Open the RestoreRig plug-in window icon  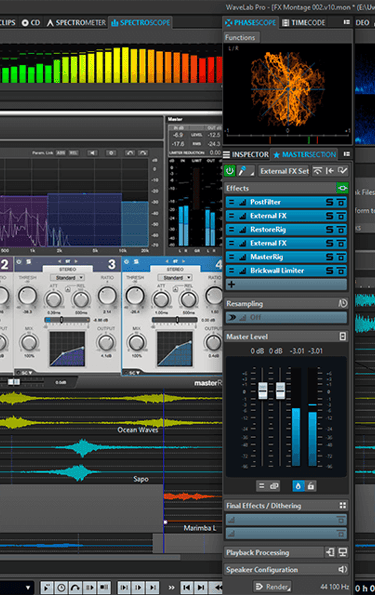[341, 230]
